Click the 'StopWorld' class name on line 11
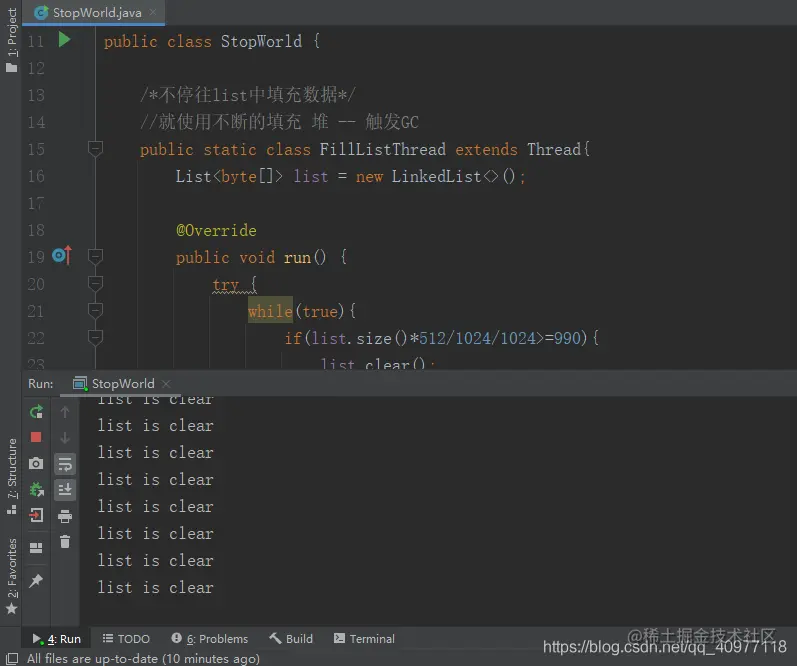797x666 pixels. click(x=261, y=41)
